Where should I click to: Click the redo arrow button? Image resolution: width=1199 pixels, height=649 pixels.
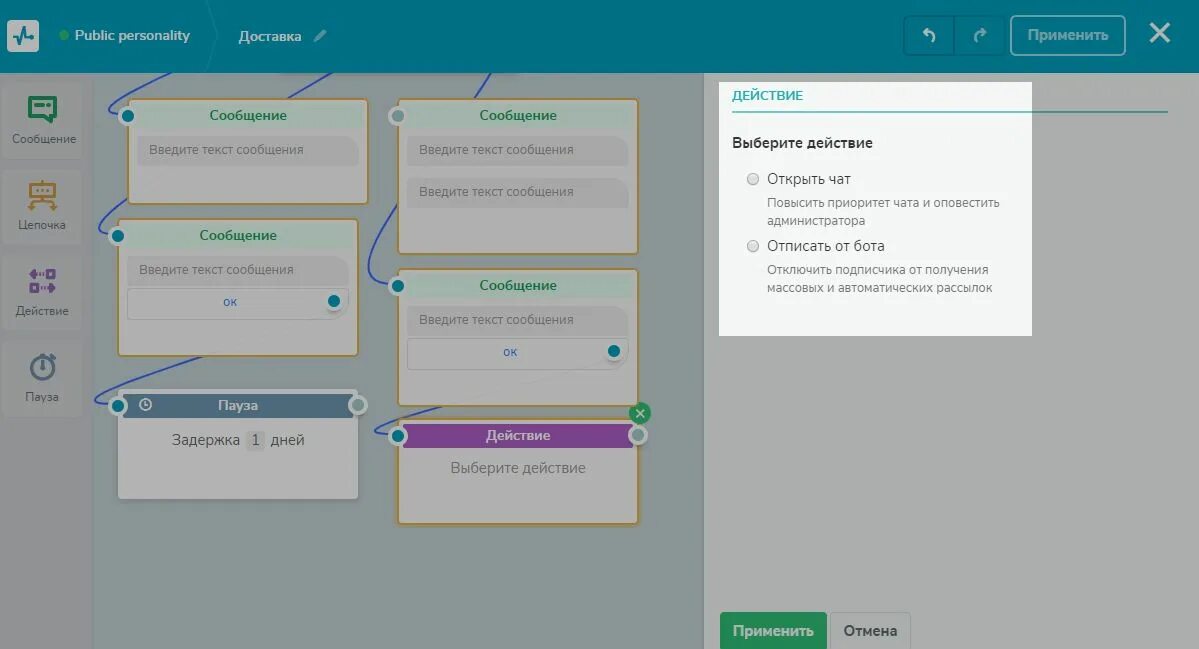click(980, 35)
